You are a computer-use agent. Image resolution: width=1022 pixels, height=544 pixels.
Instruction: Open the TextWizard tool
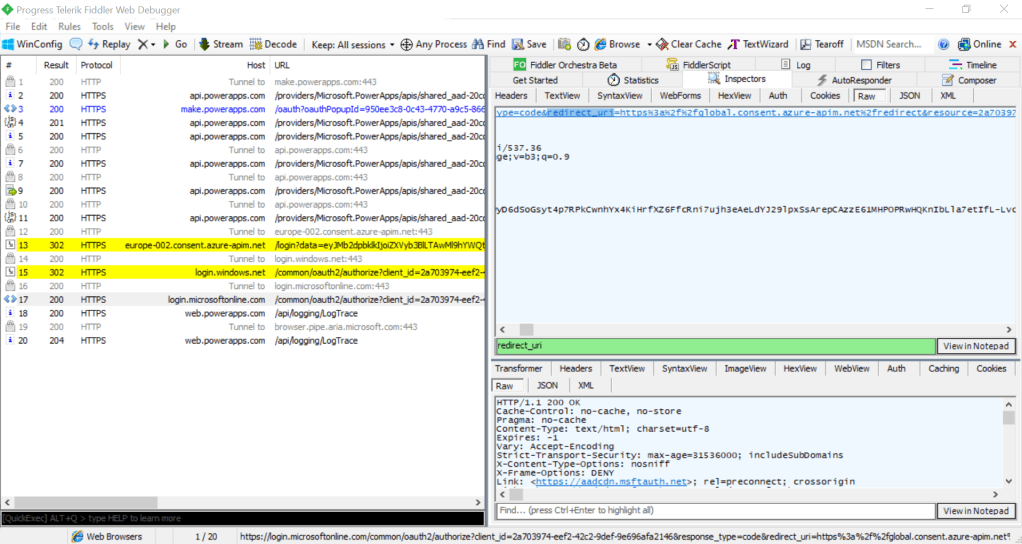759,44
